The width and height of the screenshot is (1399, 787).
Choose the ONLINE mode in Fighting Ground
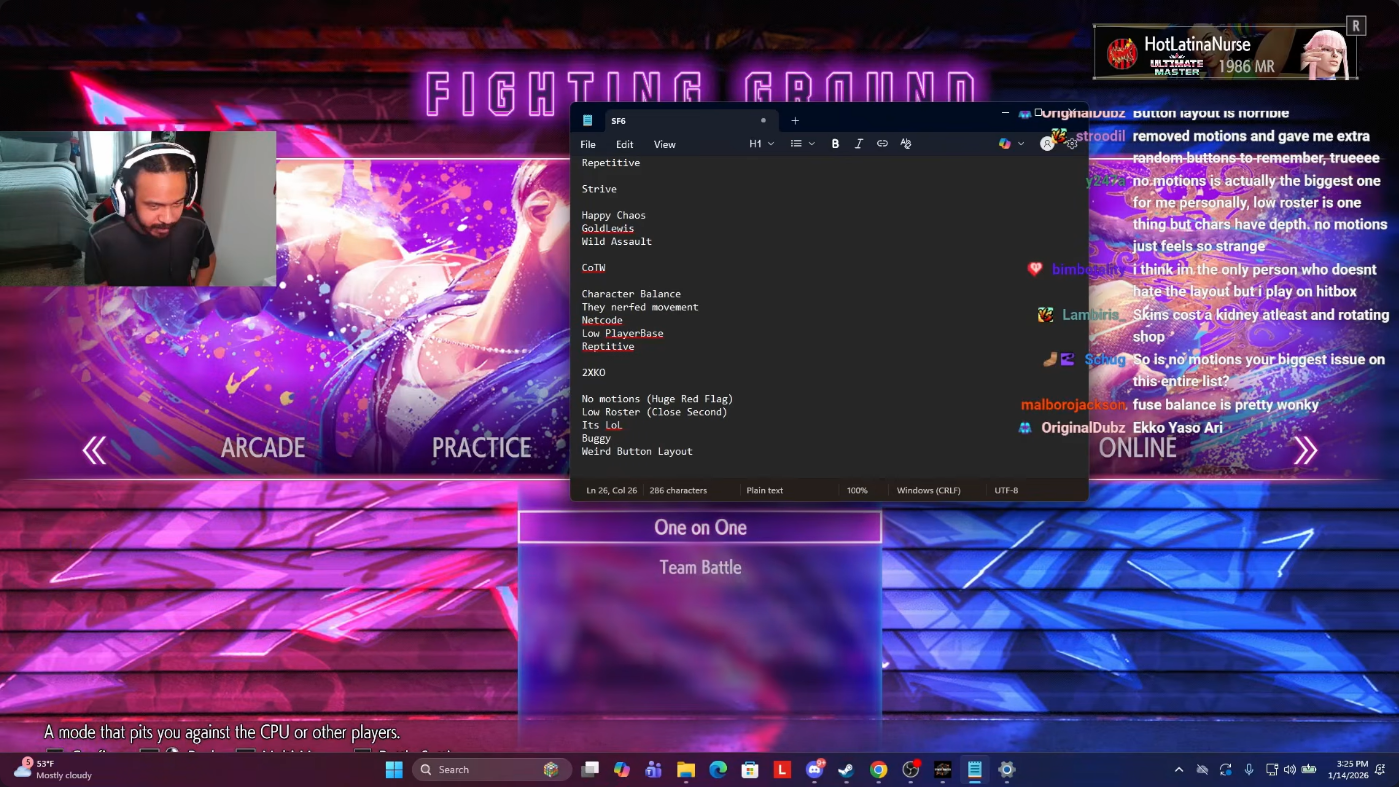point(1138,449)
